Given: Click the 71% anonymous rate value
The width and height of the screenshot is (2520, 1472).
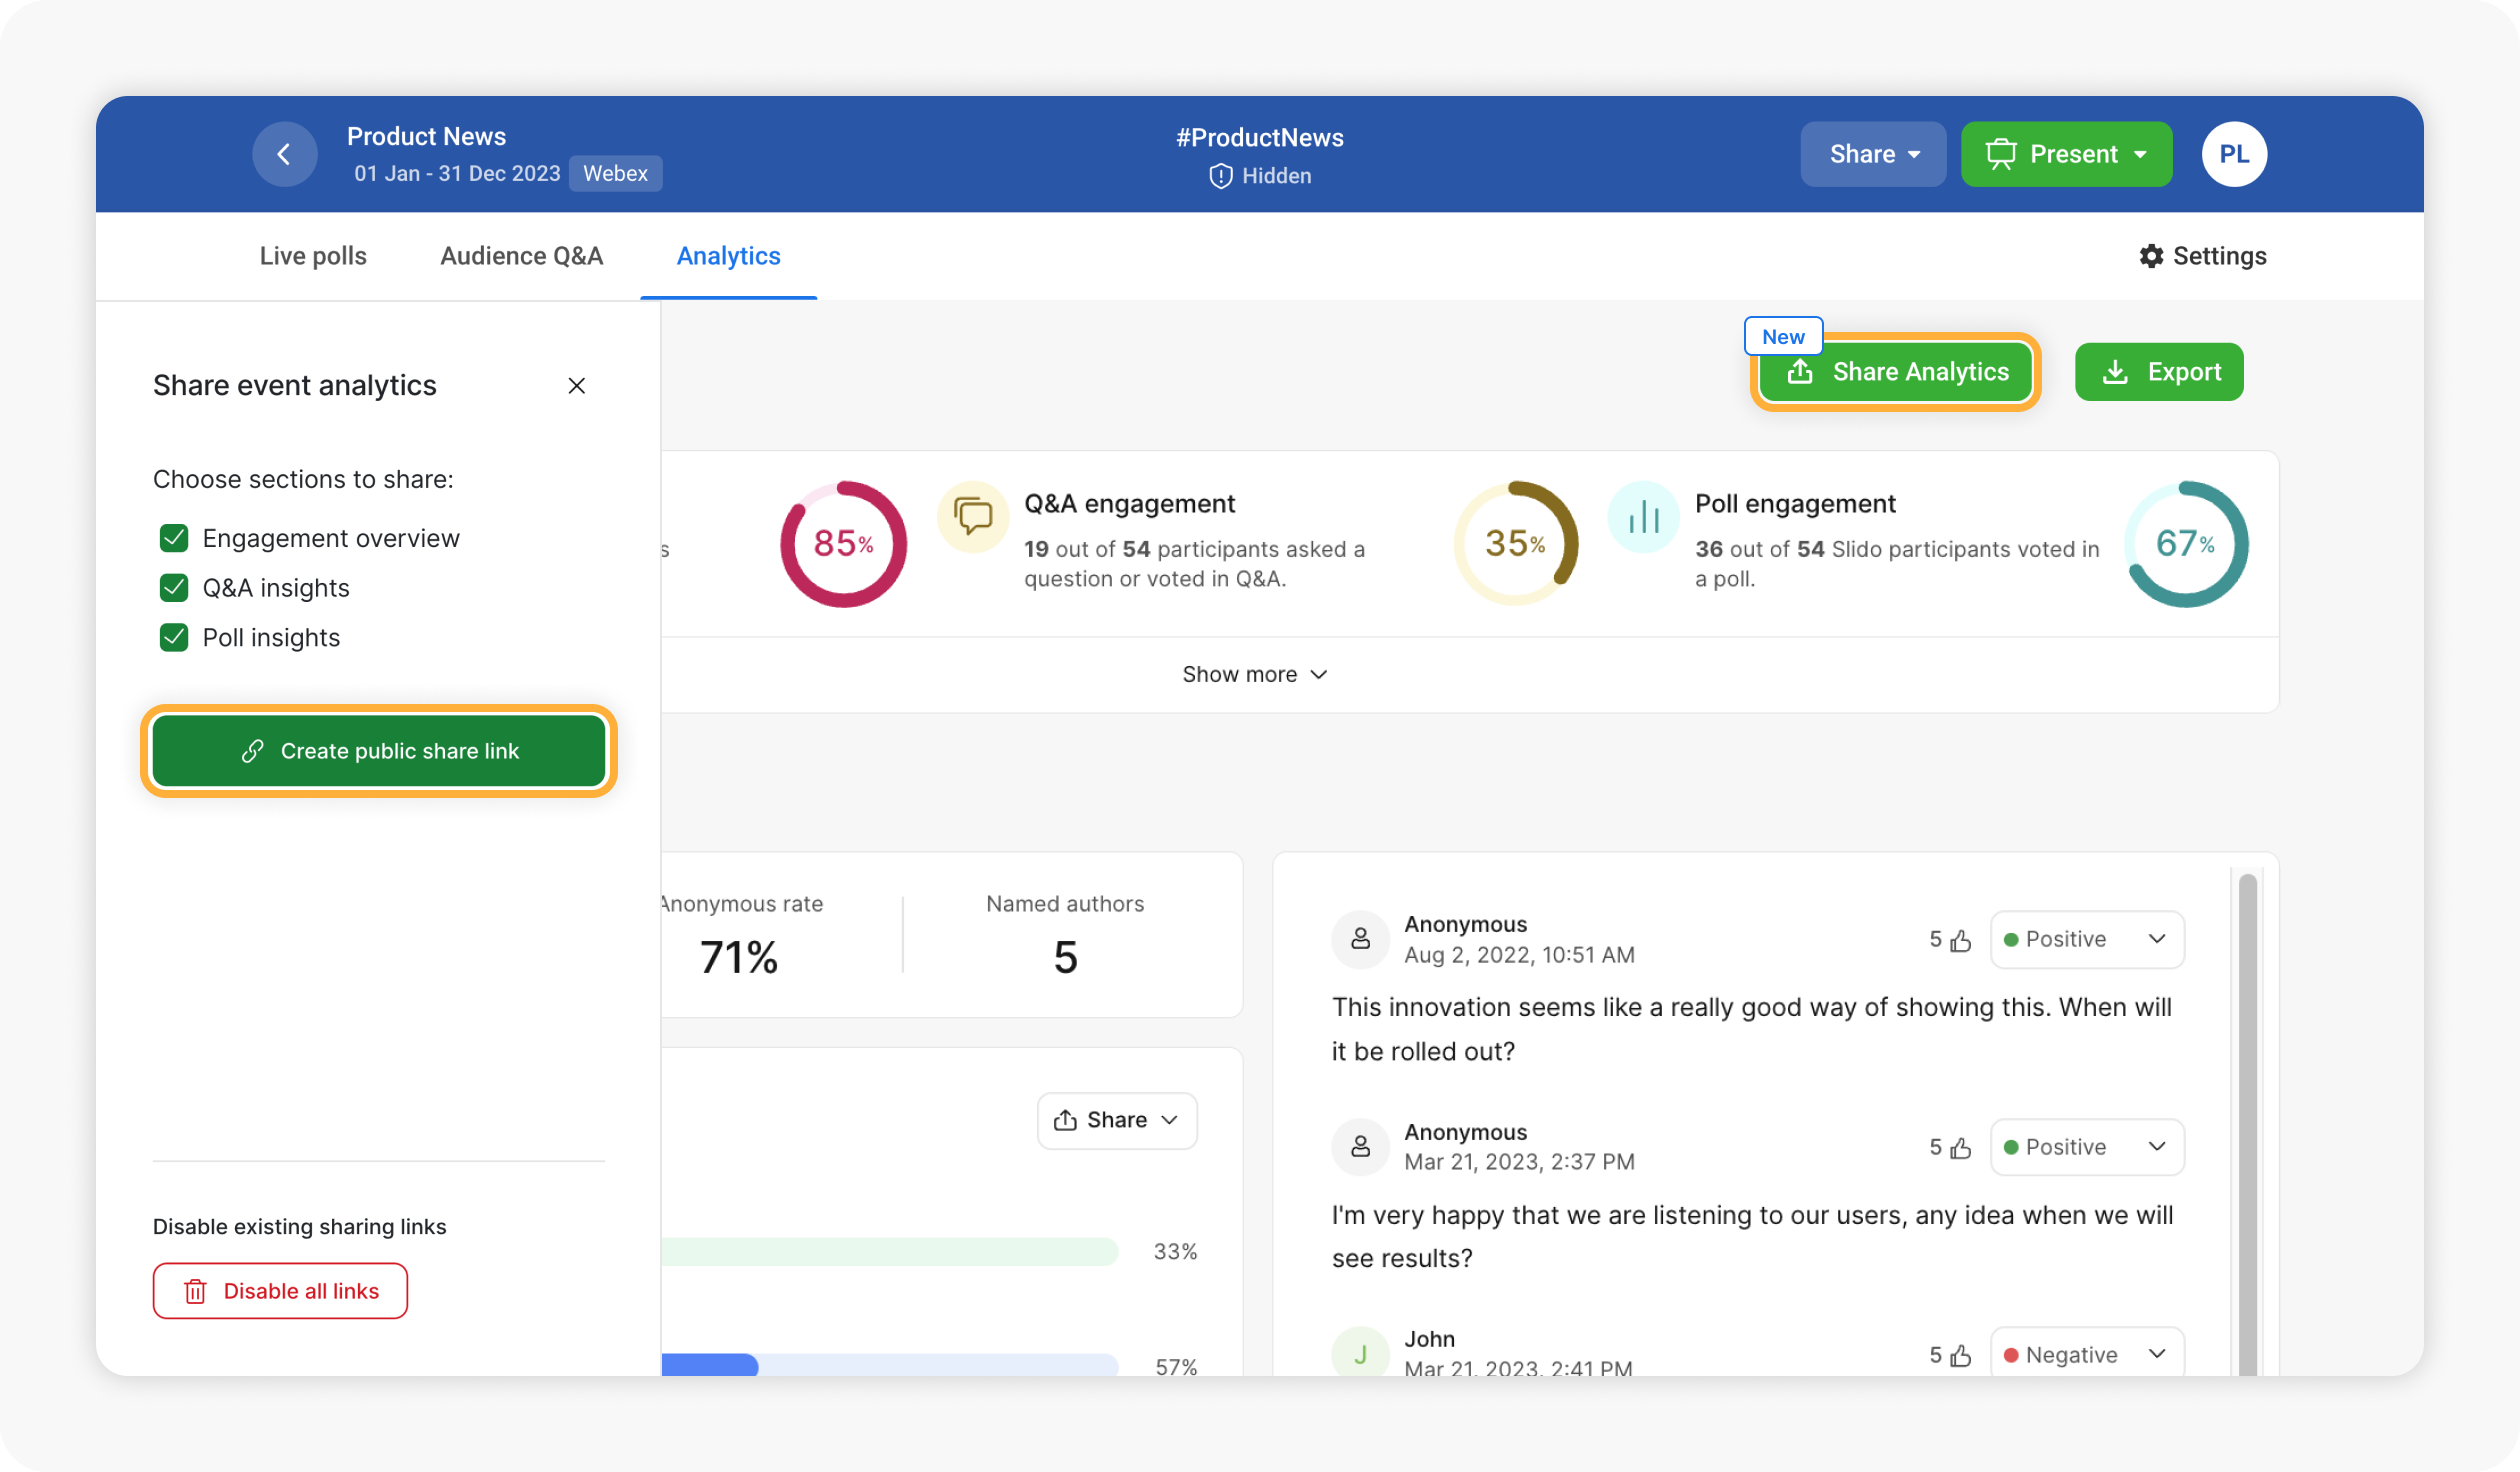Looking at the screenshot, I should coord(738,957).
